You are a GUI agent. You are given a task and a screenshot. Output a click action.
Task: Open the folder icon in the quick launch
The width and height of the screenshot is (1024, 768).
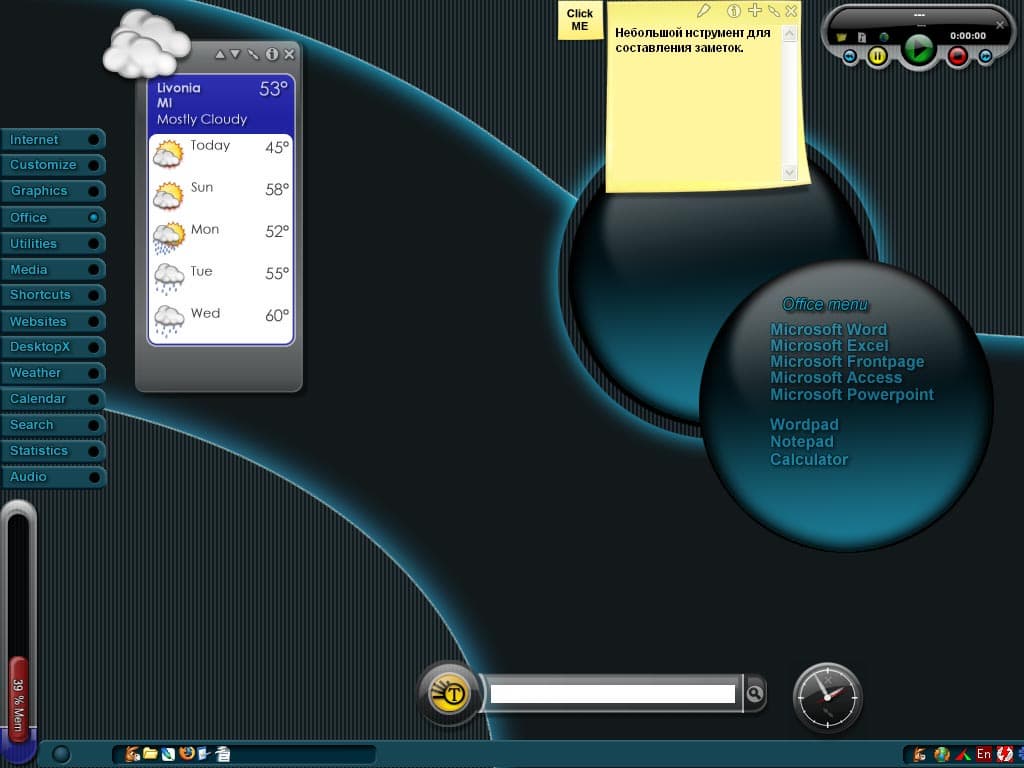click(150, 754)
